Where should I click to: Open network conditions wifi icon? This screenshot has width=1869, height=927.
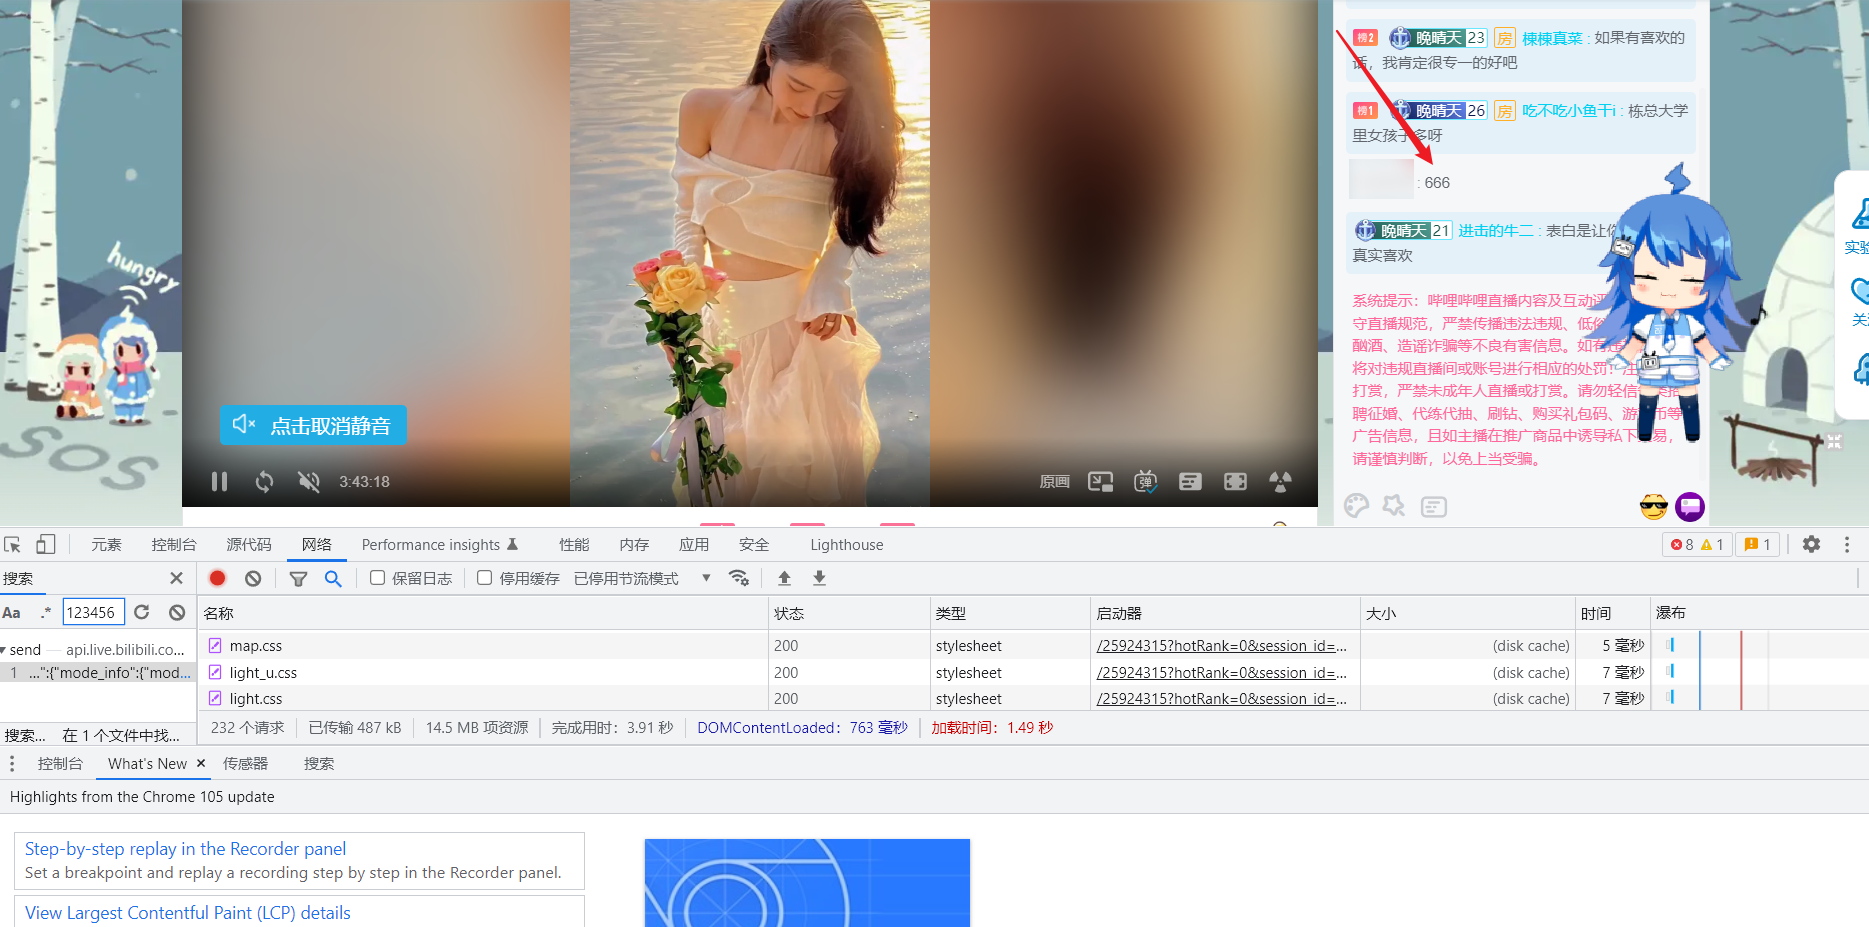pyautogui.click(x=739, y=578)
